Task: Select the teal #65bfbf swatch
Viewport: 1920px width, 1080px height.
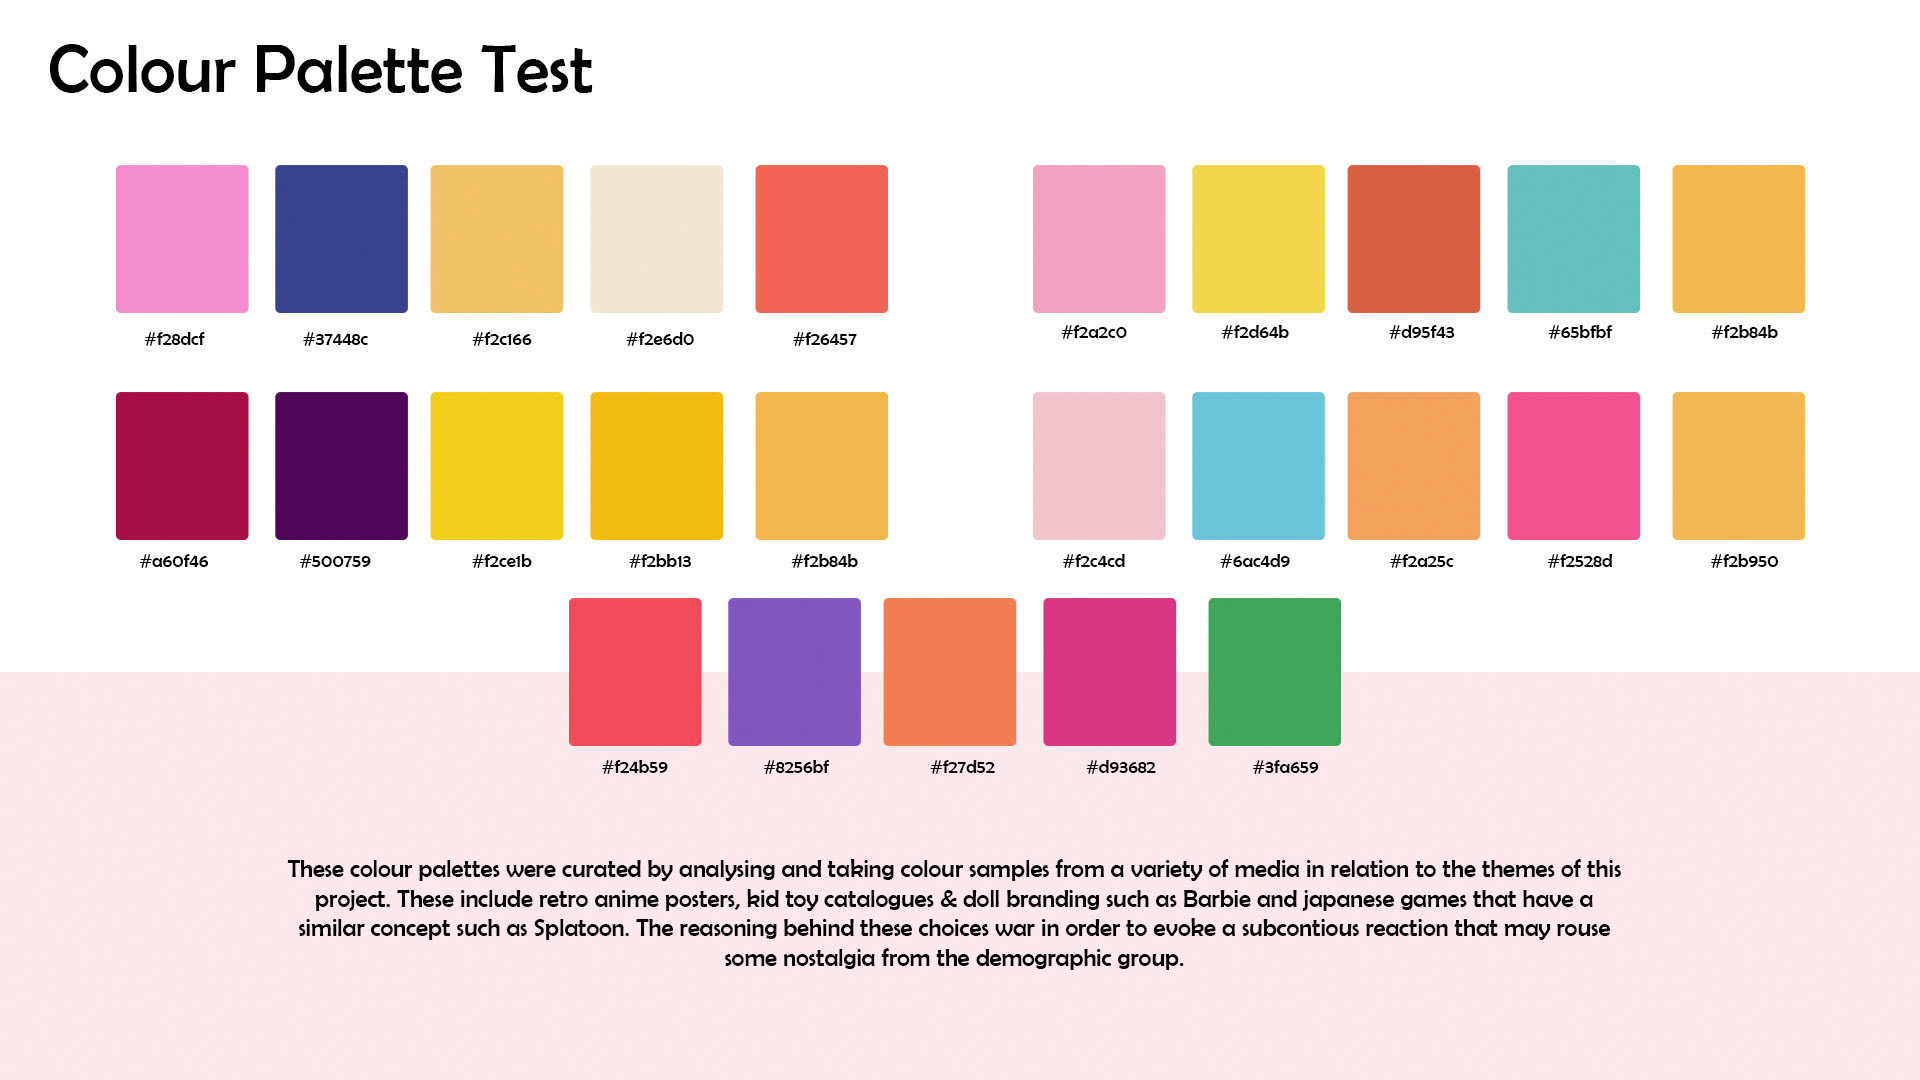Action: (x=1573, y=239)
